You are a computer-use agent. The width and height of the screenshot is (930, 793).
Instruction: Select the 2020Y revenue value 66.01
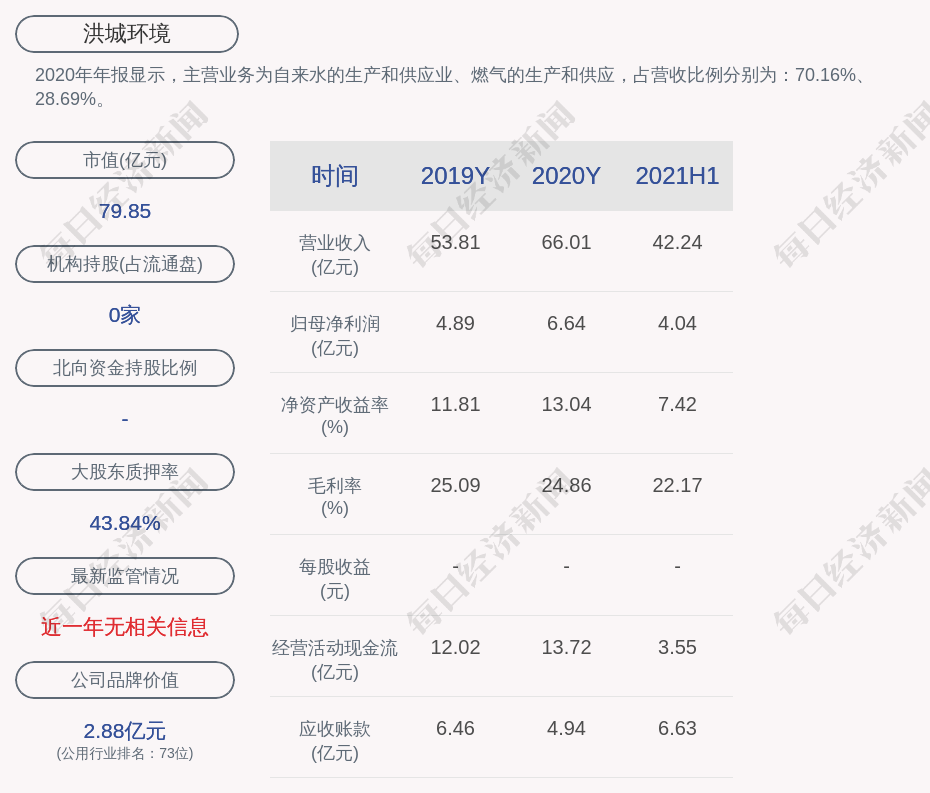pos(566,243)
